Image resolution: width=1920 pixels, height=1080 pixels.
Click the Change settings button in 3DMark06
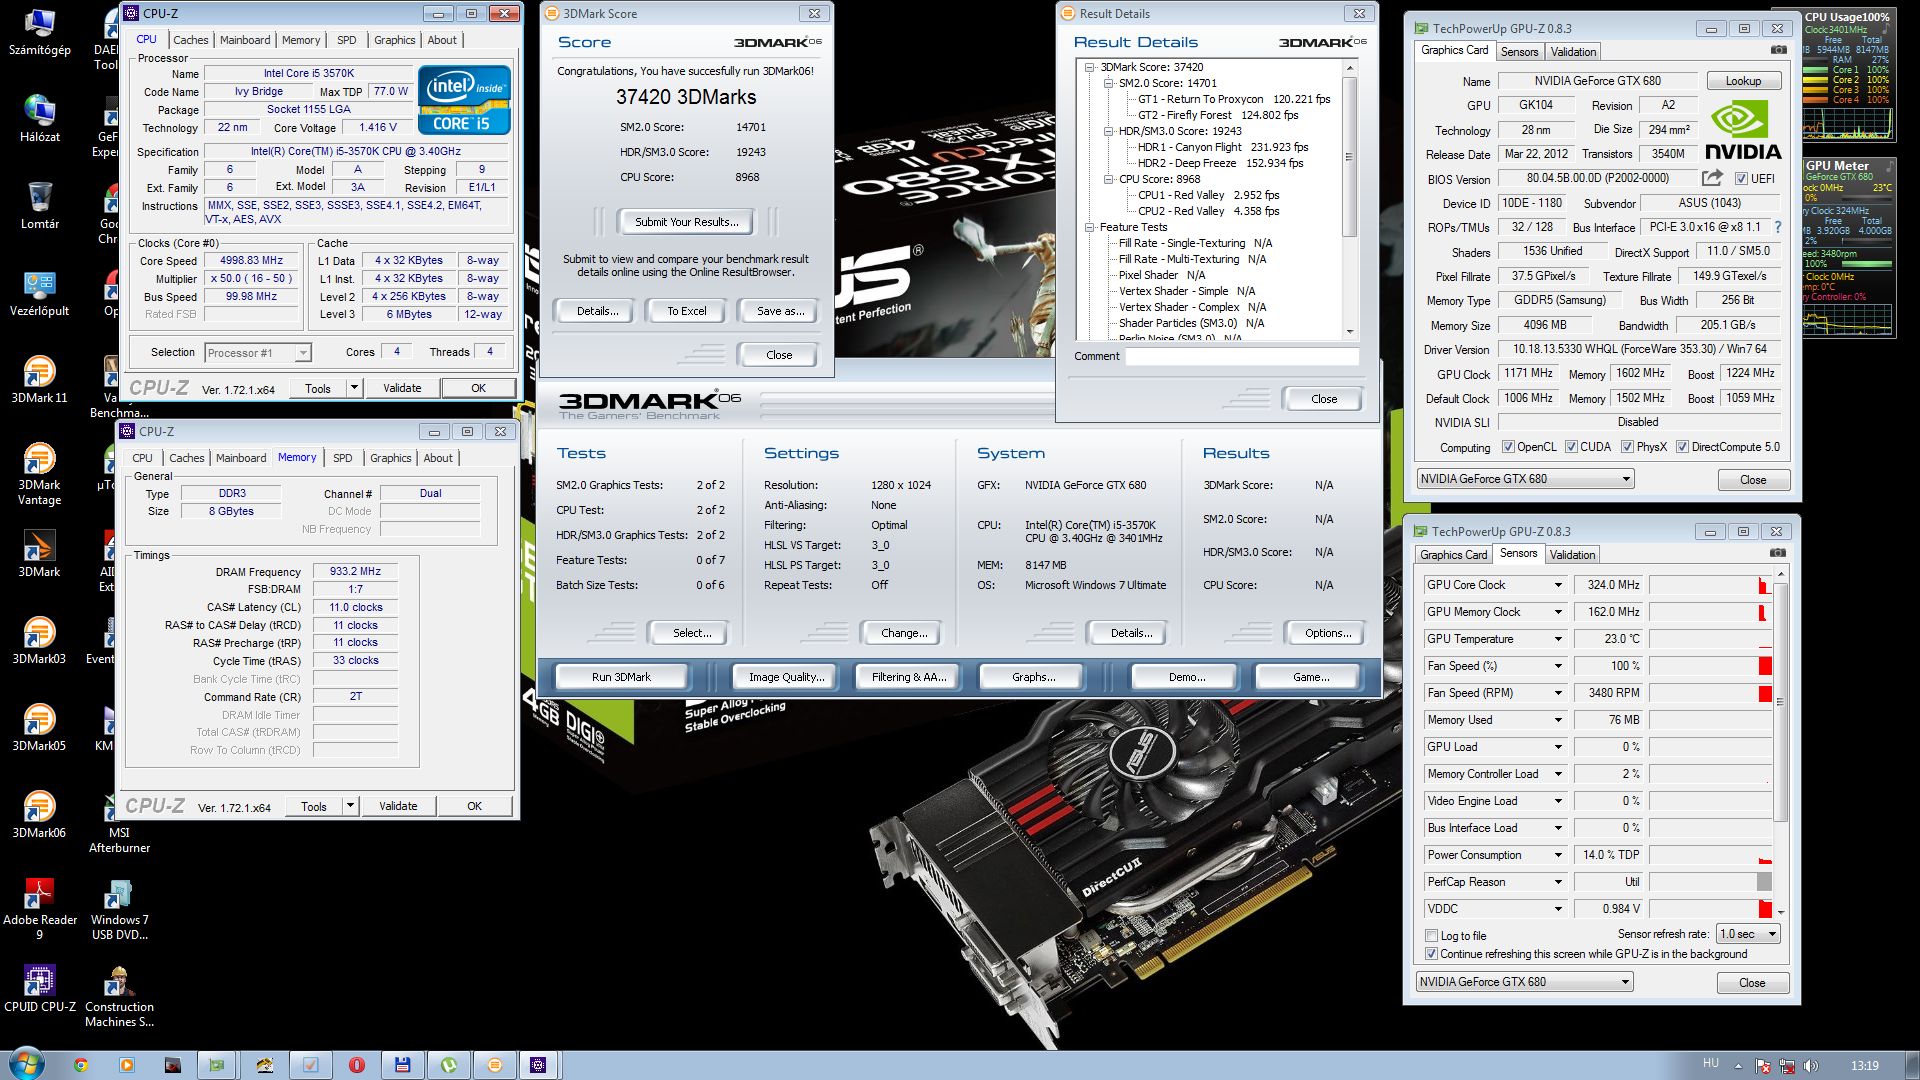click(x=904, y=633)
